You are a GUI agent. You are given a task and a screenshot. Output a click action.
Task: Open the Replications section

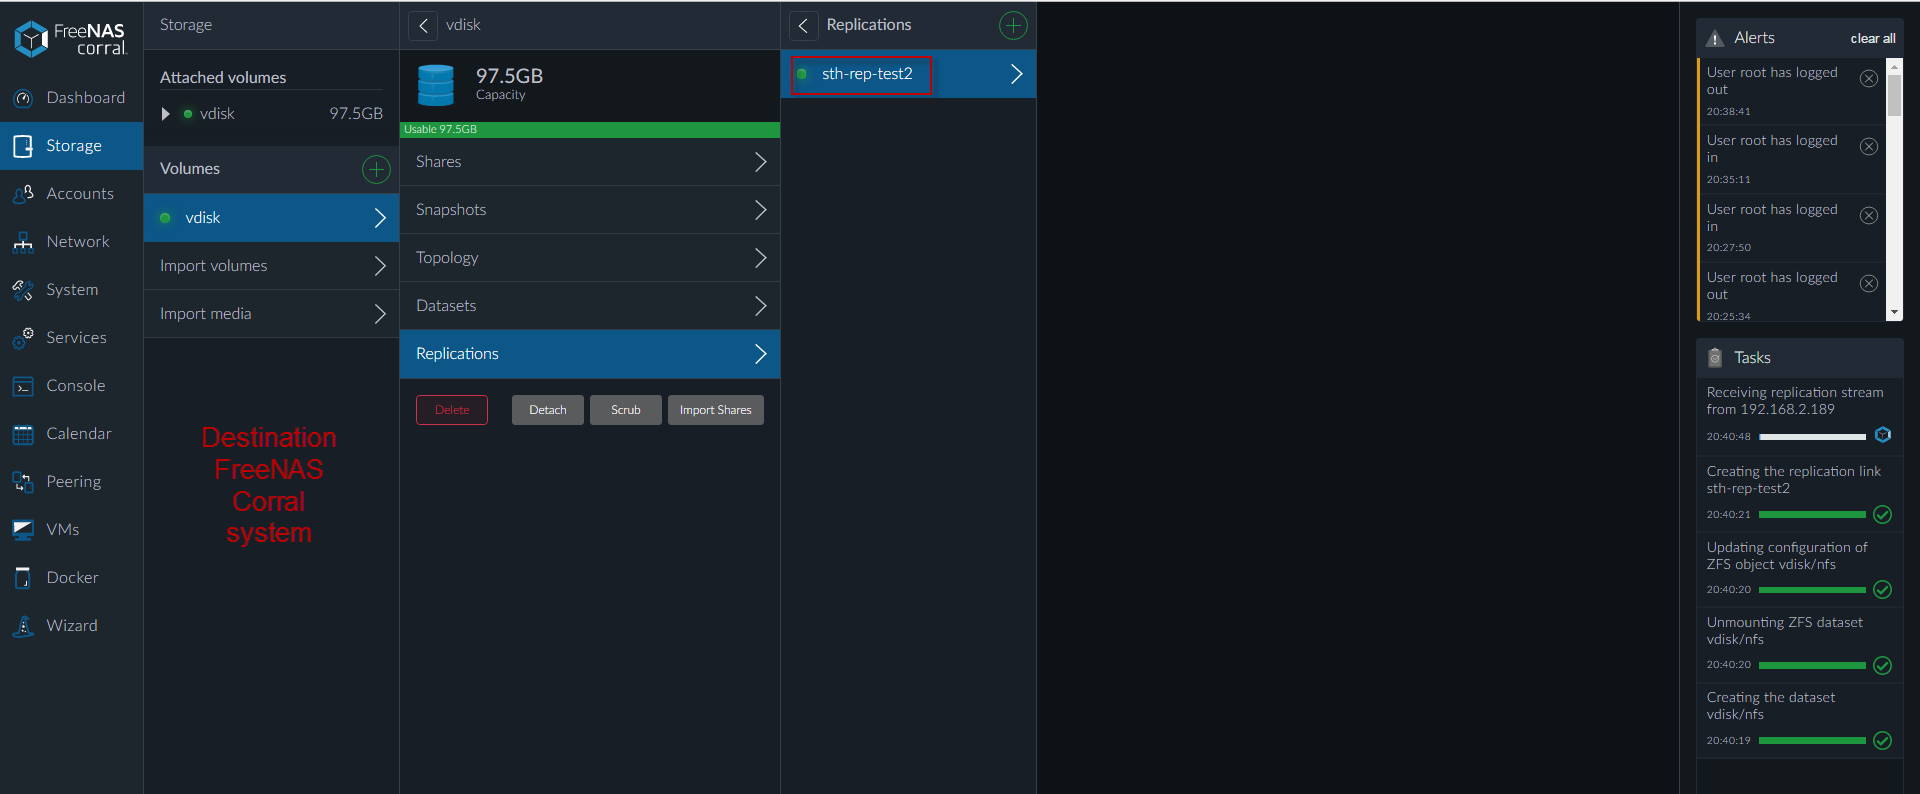coord(590,354)
